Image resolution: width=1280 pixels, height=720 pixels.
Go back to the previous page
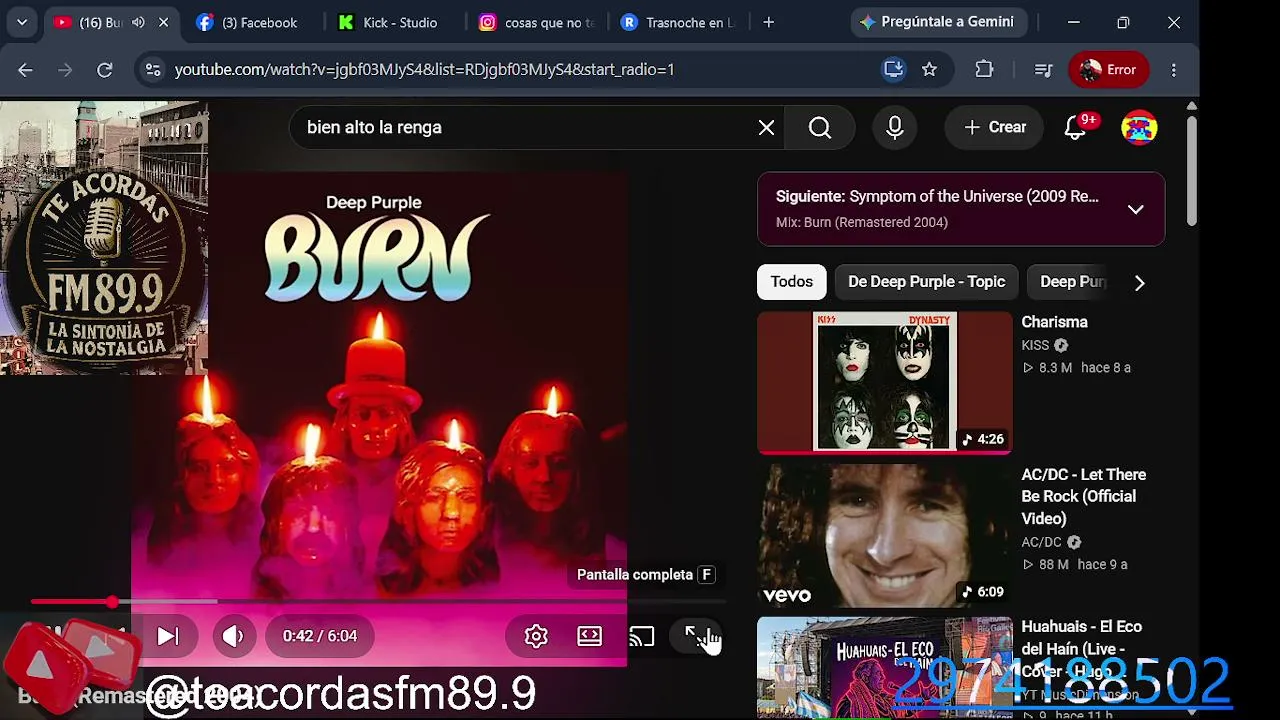tap(25, 70)
